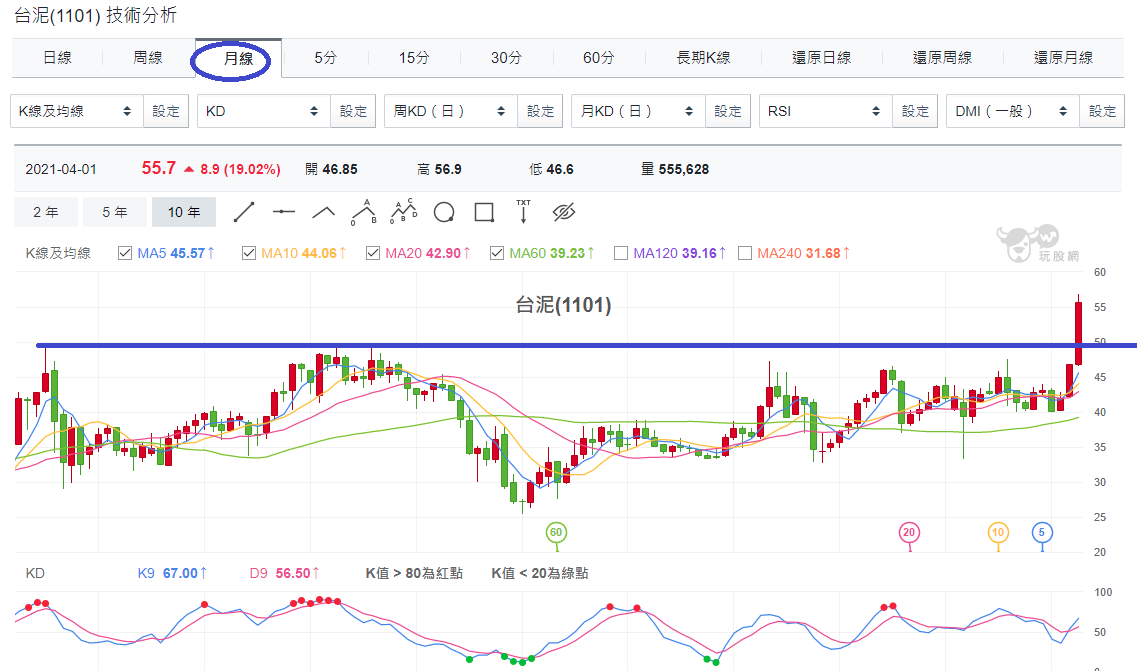
Task: Open the 周KD(日) indicator dropdown
Action: pyautogui.click(x=451, y=111)
